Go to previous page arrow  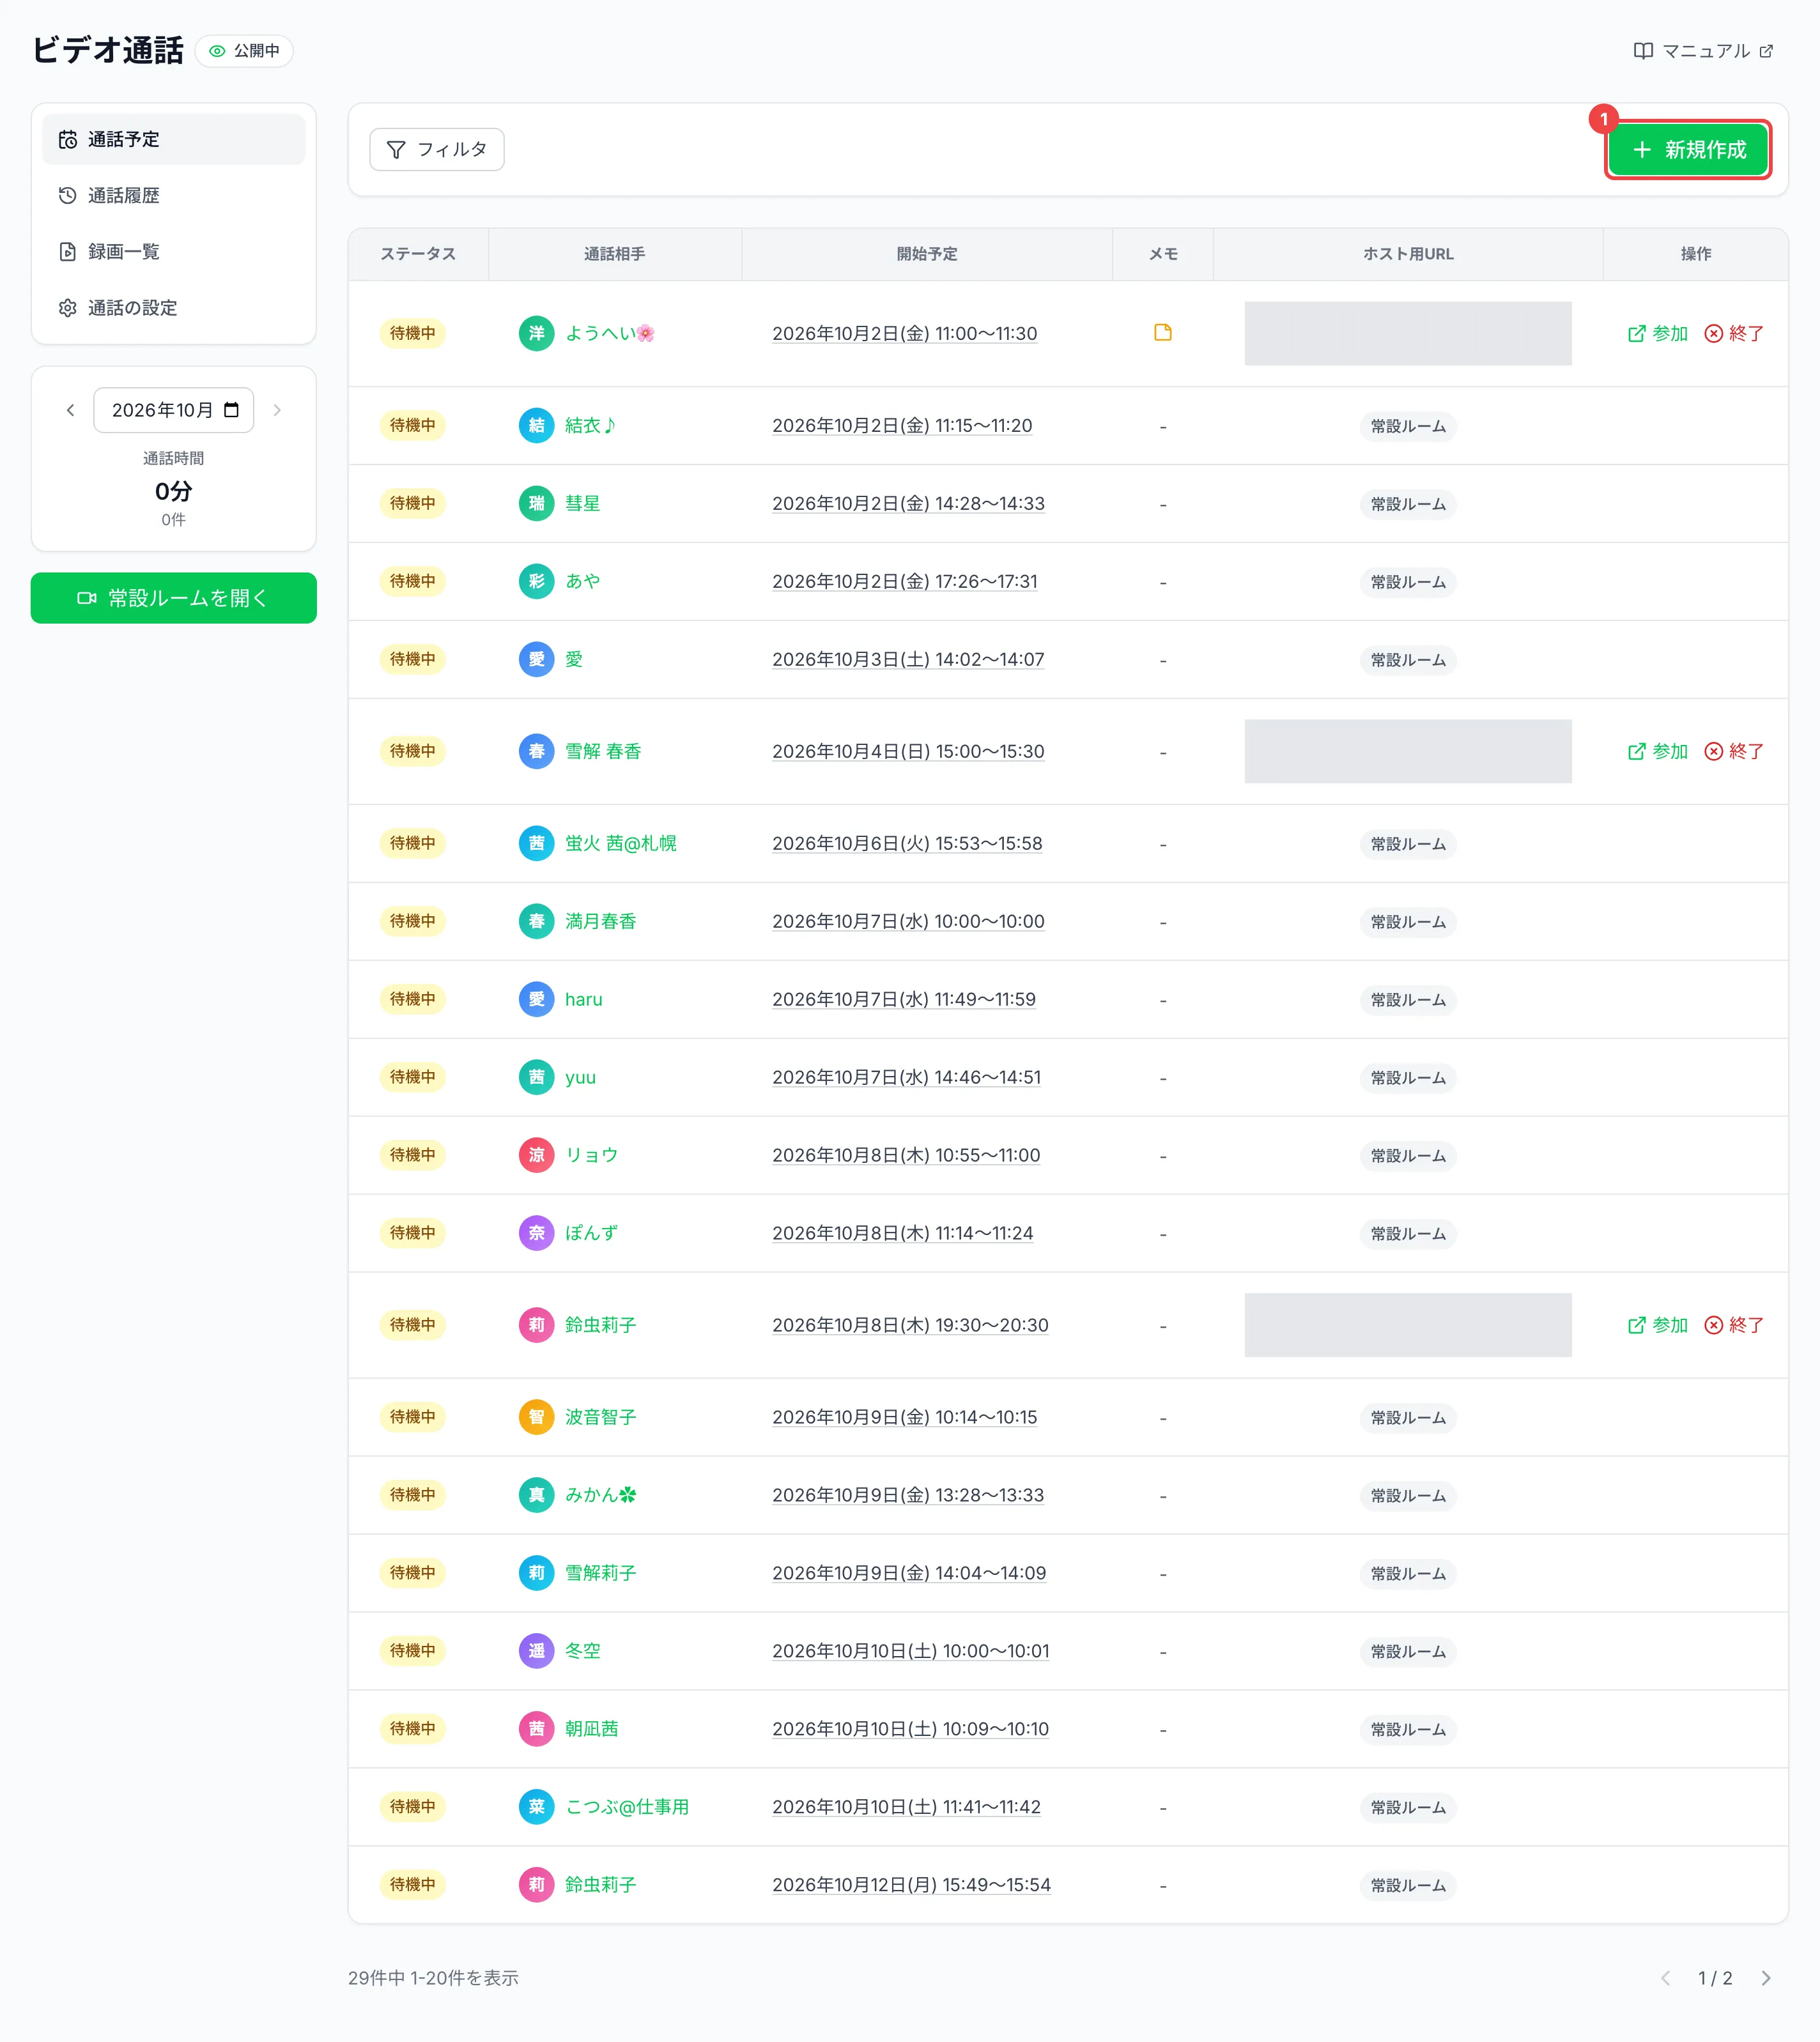coord(1665,1979)
